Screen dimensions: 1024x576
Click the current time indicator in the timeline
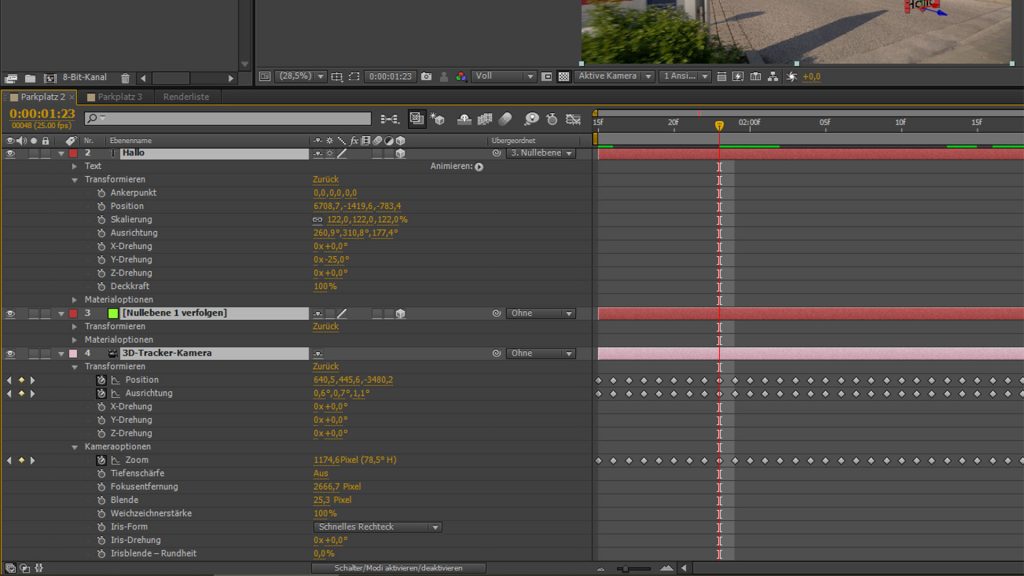click(x=720, y=127)
